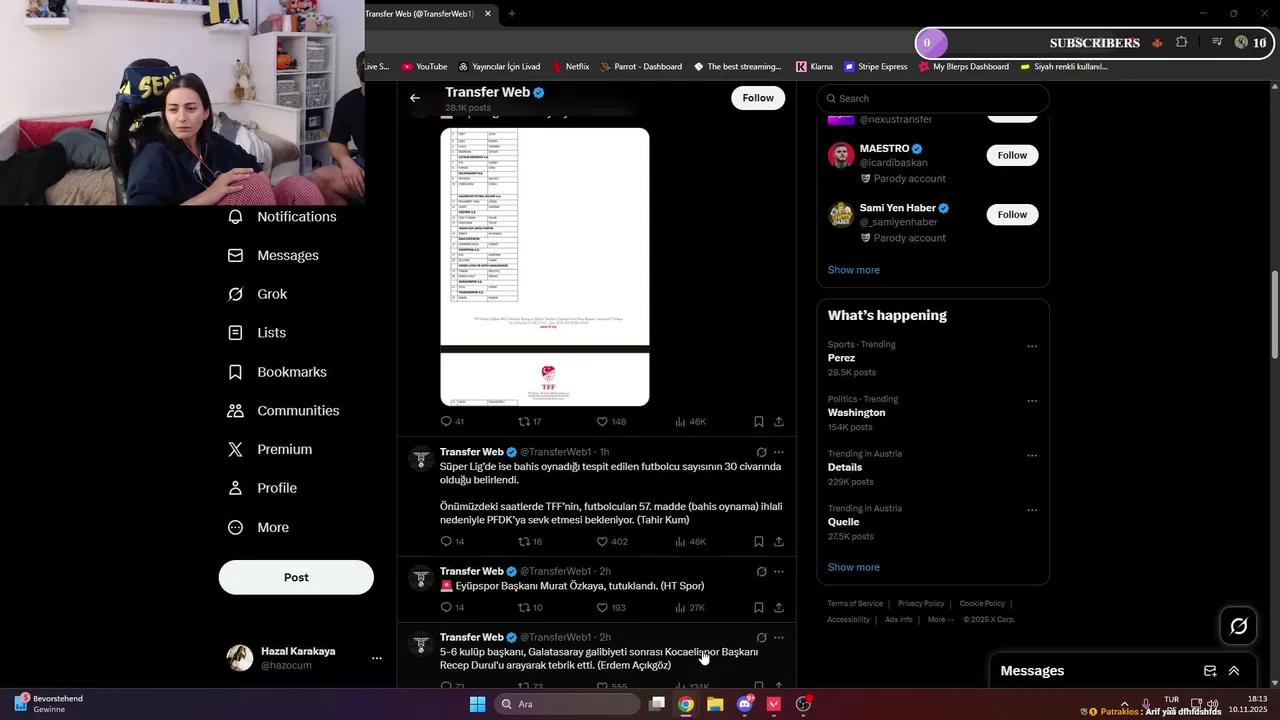This screenshot has height=720, width=1280.
Task: Open Grok explain on Süper Lig post
Action: pyautogui.click(x=761, y=452)
